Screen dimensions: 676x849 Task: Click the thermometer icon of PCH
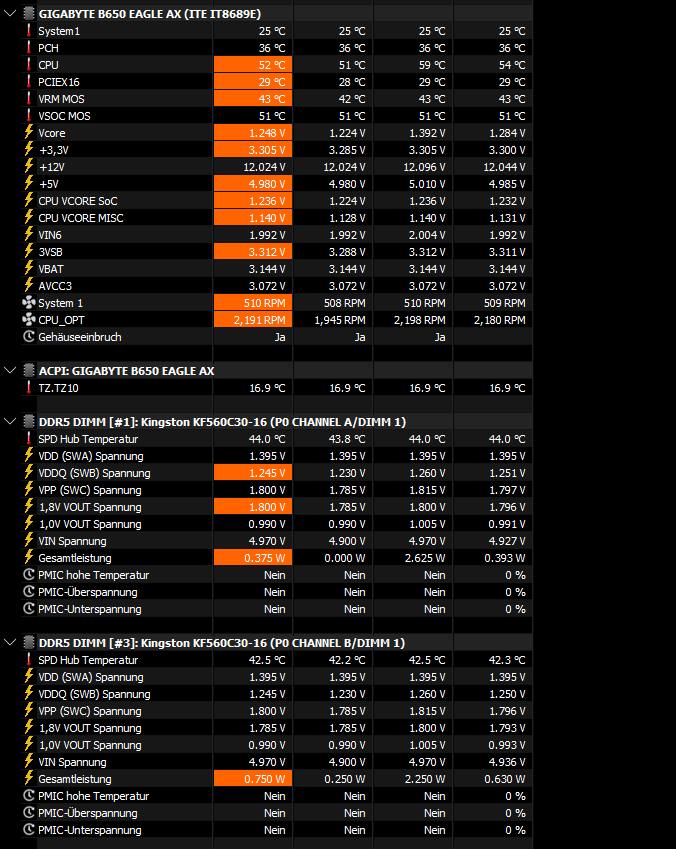click(x=29, y=48)
